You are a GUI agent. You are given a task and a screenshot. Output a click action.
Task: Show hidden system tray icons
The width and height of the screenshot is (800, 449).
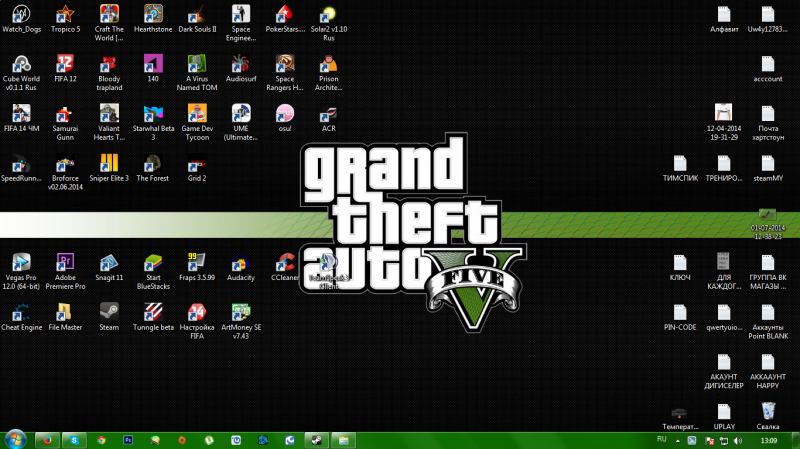coord(678,441)
